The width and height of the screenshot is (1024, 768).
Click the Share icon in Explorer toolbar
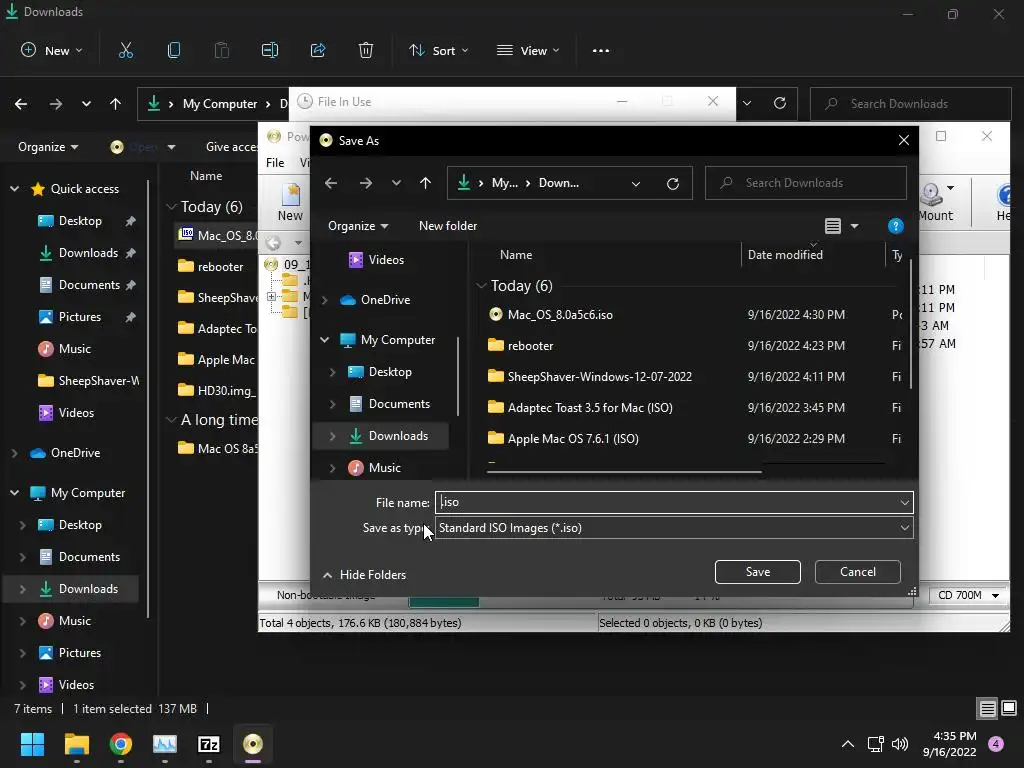tap(318, 50)
